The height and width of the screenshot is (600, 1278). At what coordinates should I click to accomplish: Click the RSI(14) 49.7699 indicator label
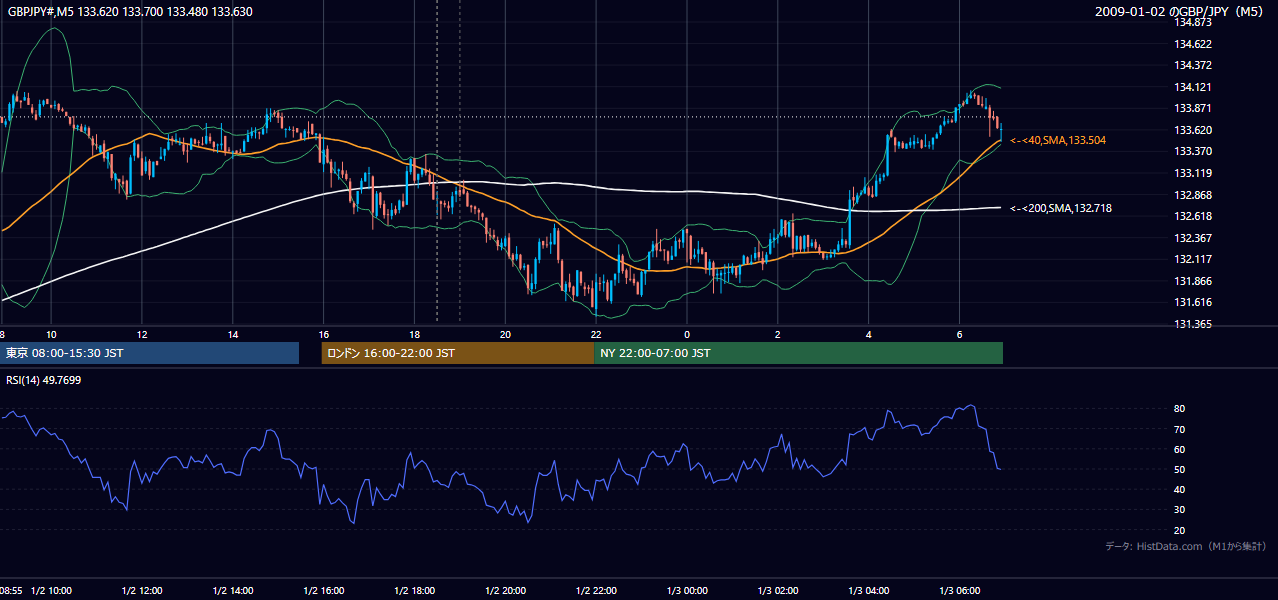43,380
